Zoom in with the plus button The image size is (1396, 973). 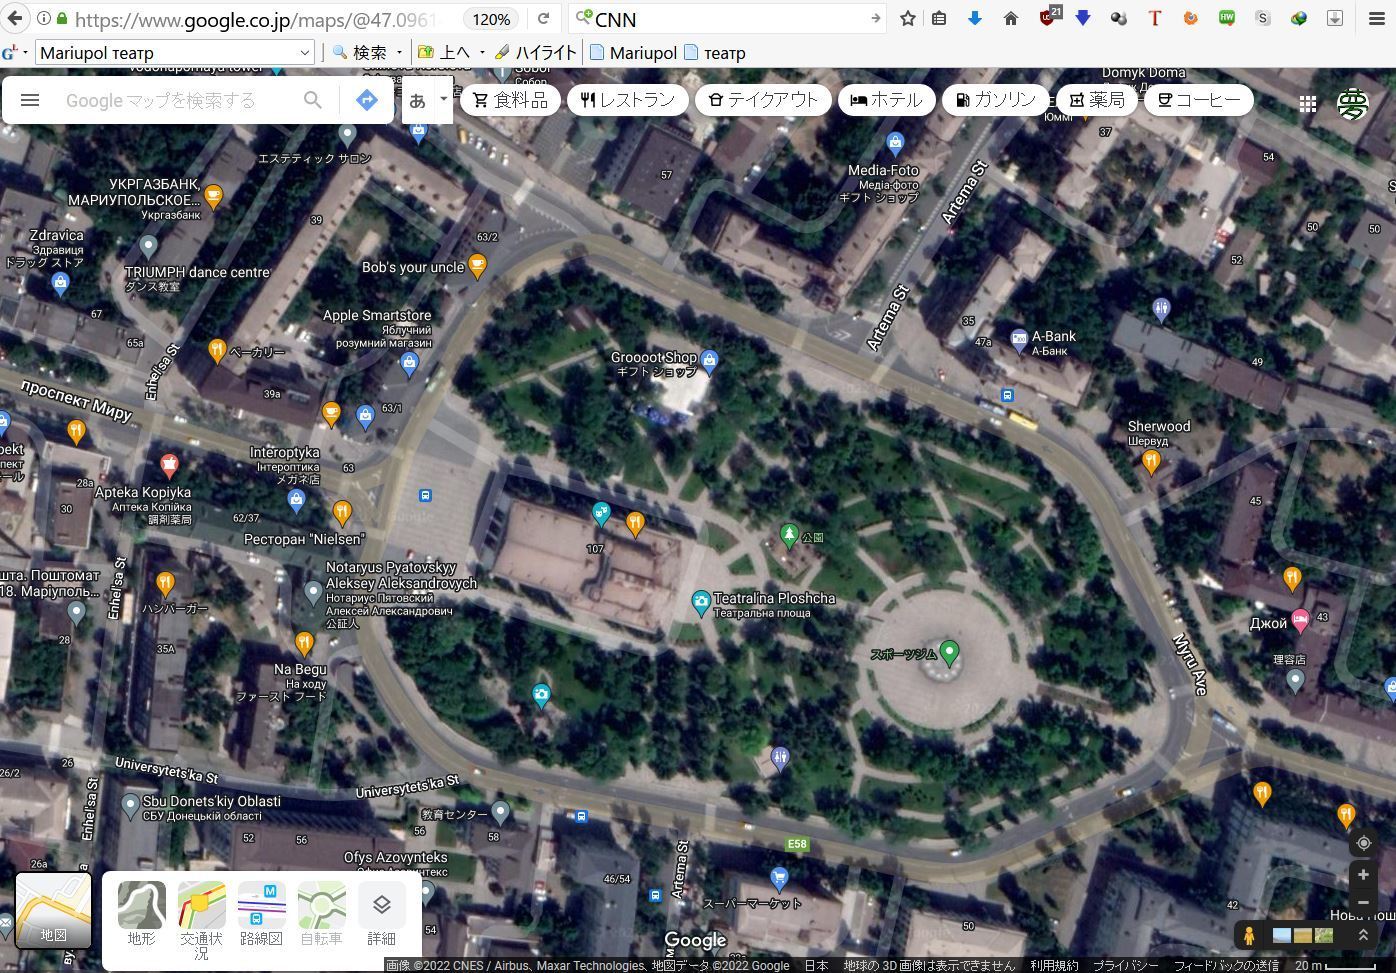[1363, 875]
